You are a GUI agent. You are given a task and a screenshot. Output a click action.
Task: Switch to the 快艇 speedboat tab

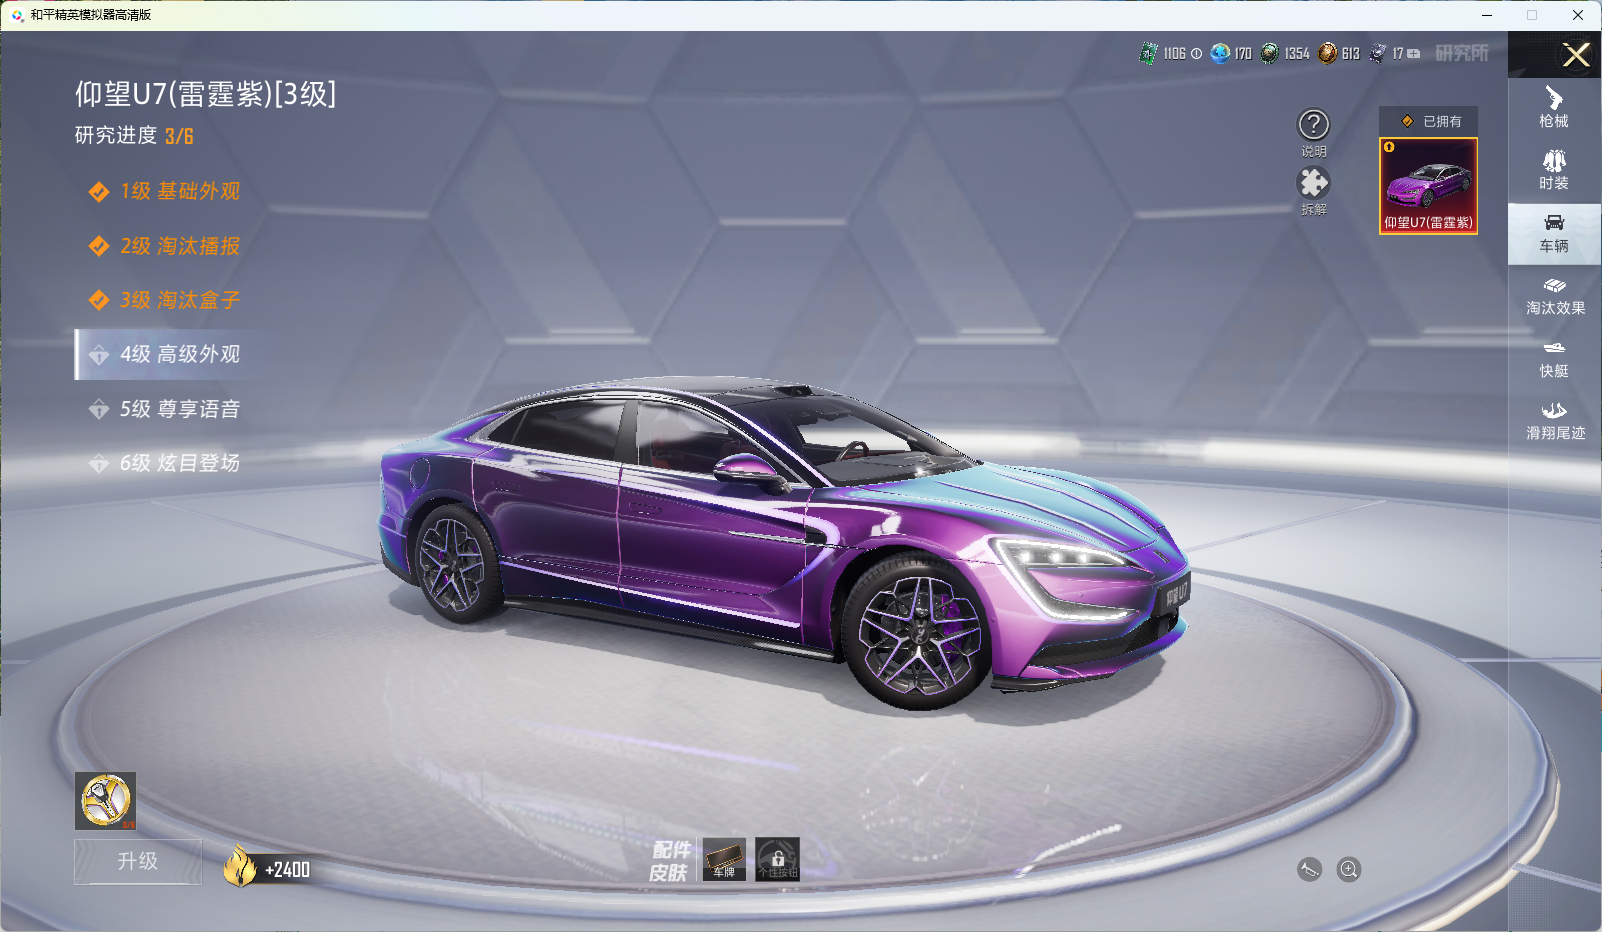tap(1554, 358)
